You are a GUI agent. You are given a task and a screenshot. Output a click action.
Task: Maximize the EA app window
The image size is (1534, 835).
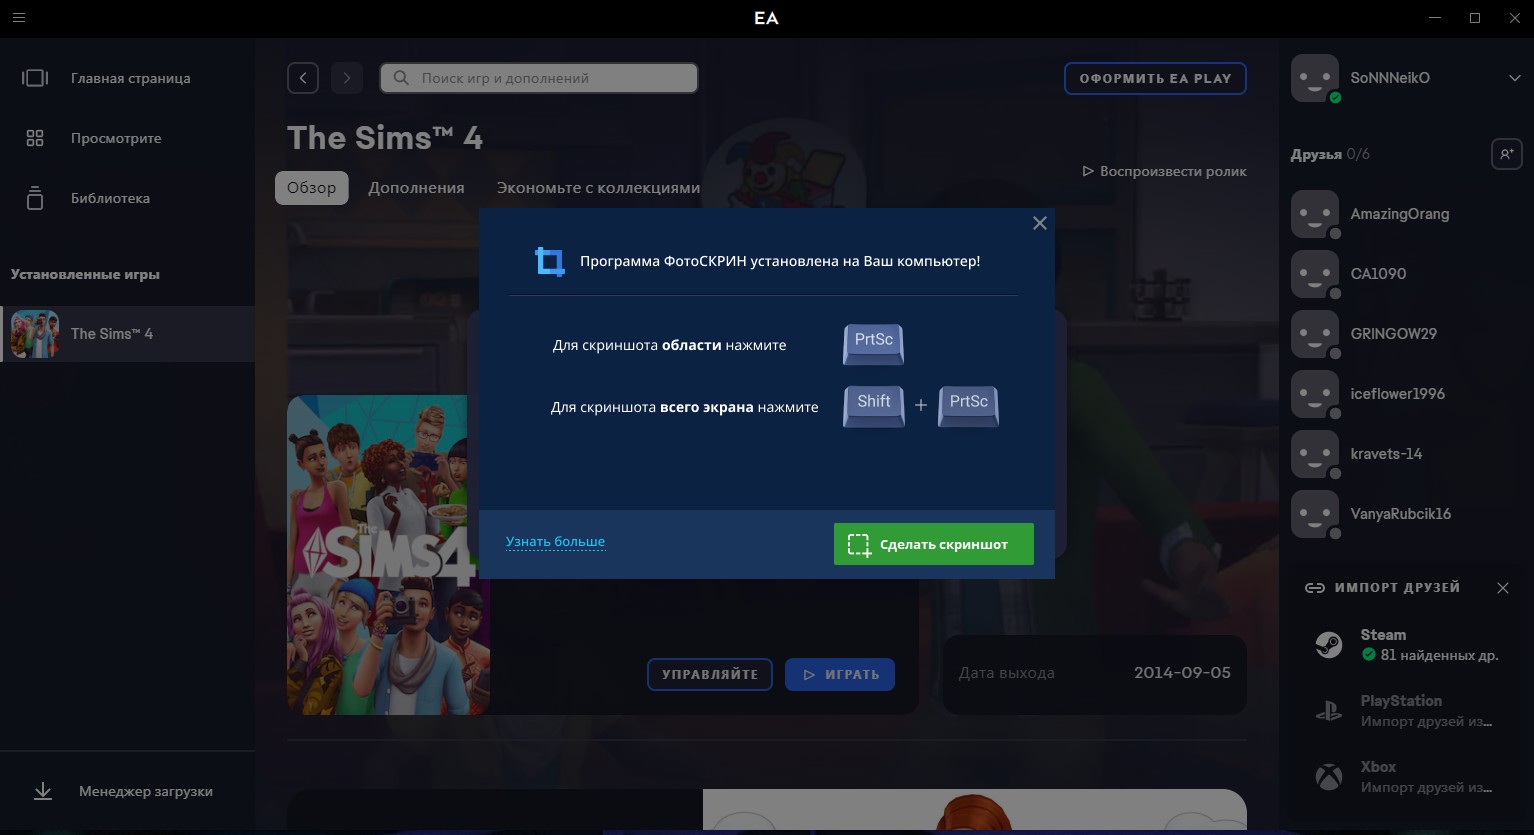(1475, 18)
